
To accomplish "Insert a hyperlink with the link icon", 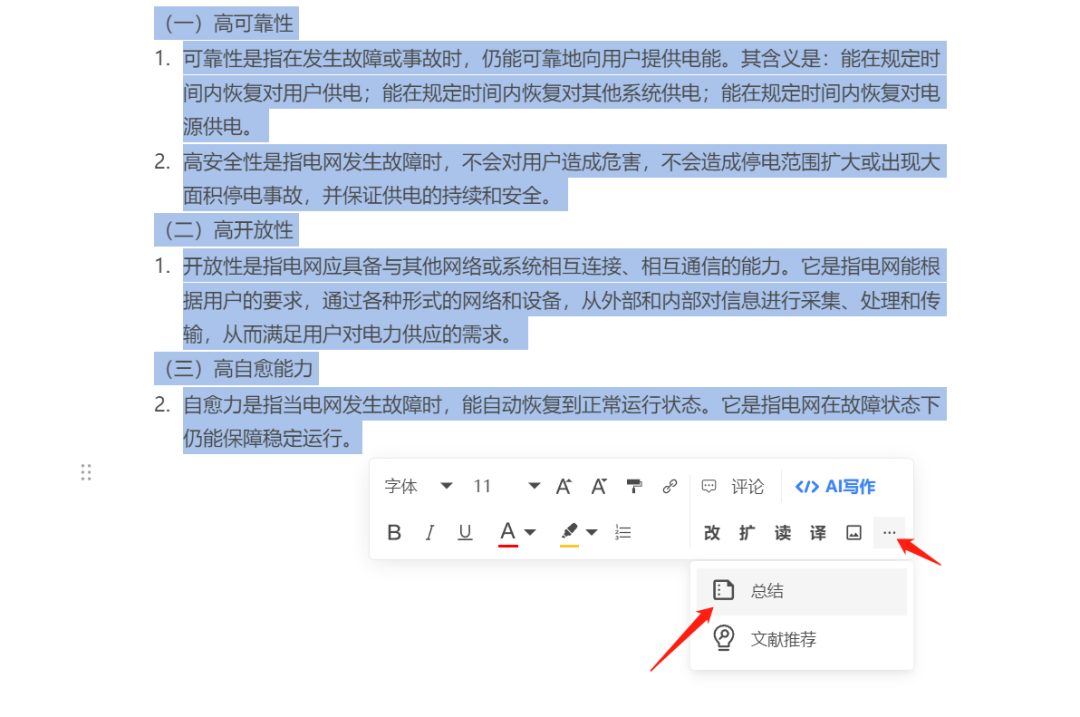I will 669,487.
